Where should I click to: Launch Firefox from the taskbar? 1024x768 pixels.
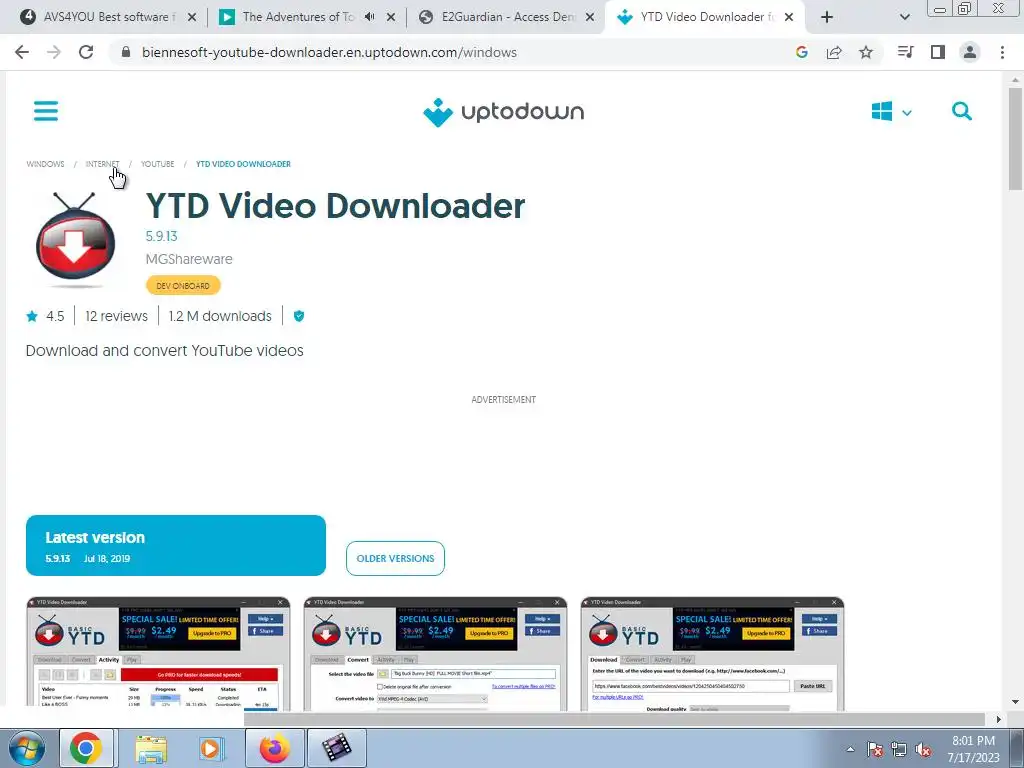274,748
